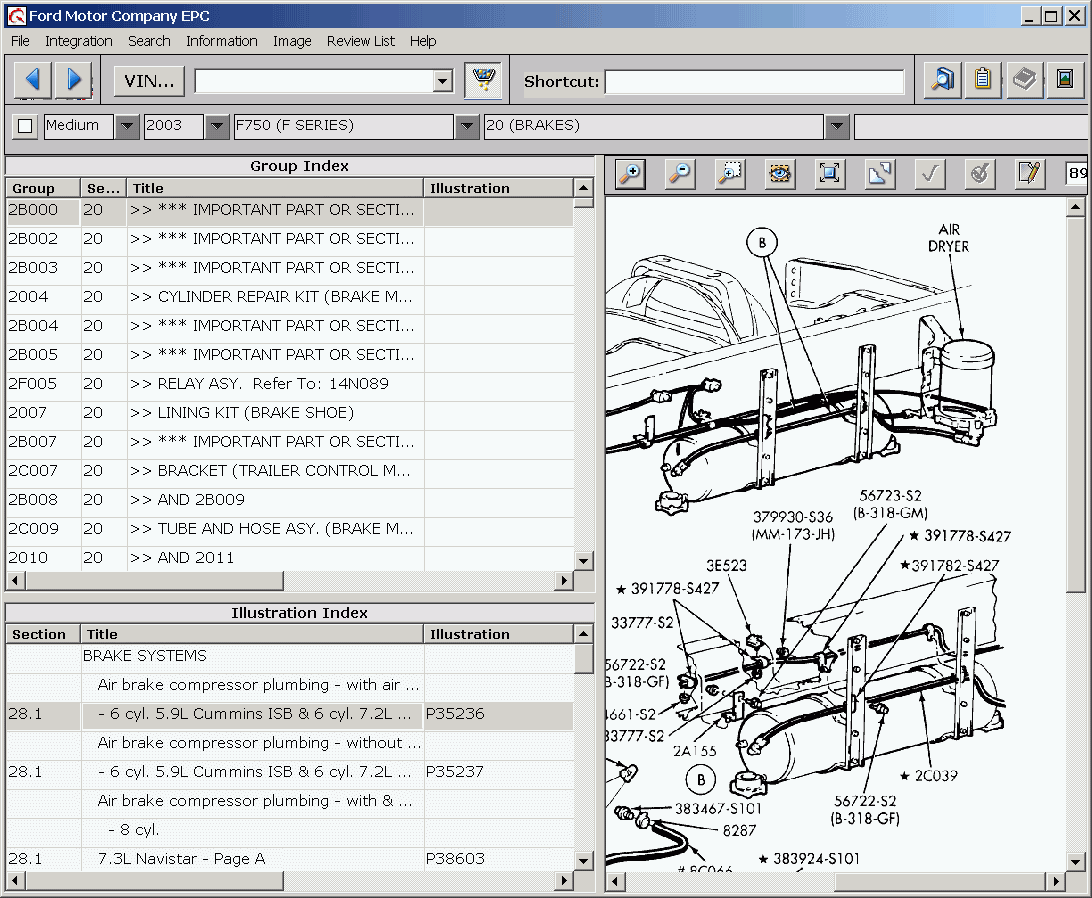1092x898 pixels.
Task: Select the Zoom In tool on the image toolbar
Action: pos(630,174)
